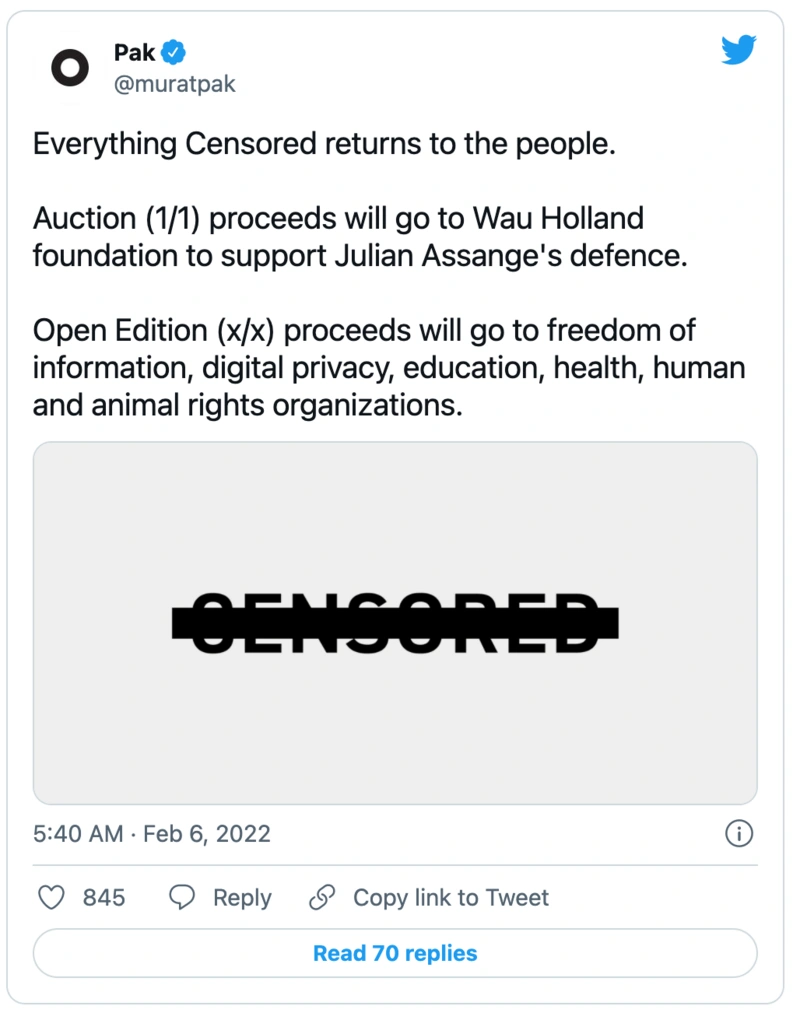Open the 5:40 AM timestamp
Screen dimensions: 800x1013
click(78, 833)
